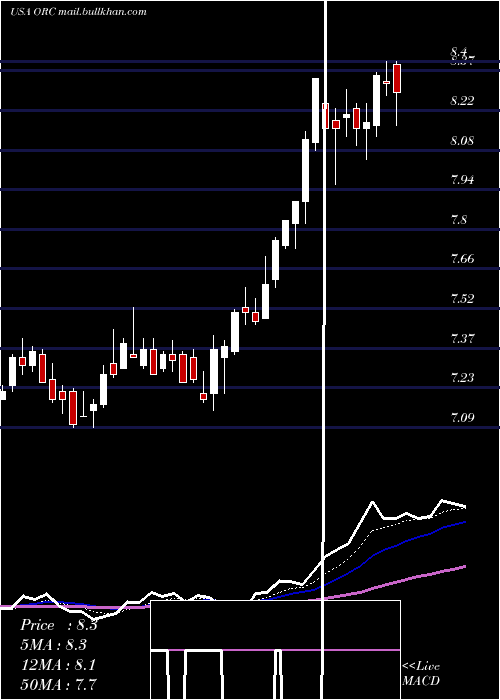Click the '<<Live MACD' label

pos(421,674)
